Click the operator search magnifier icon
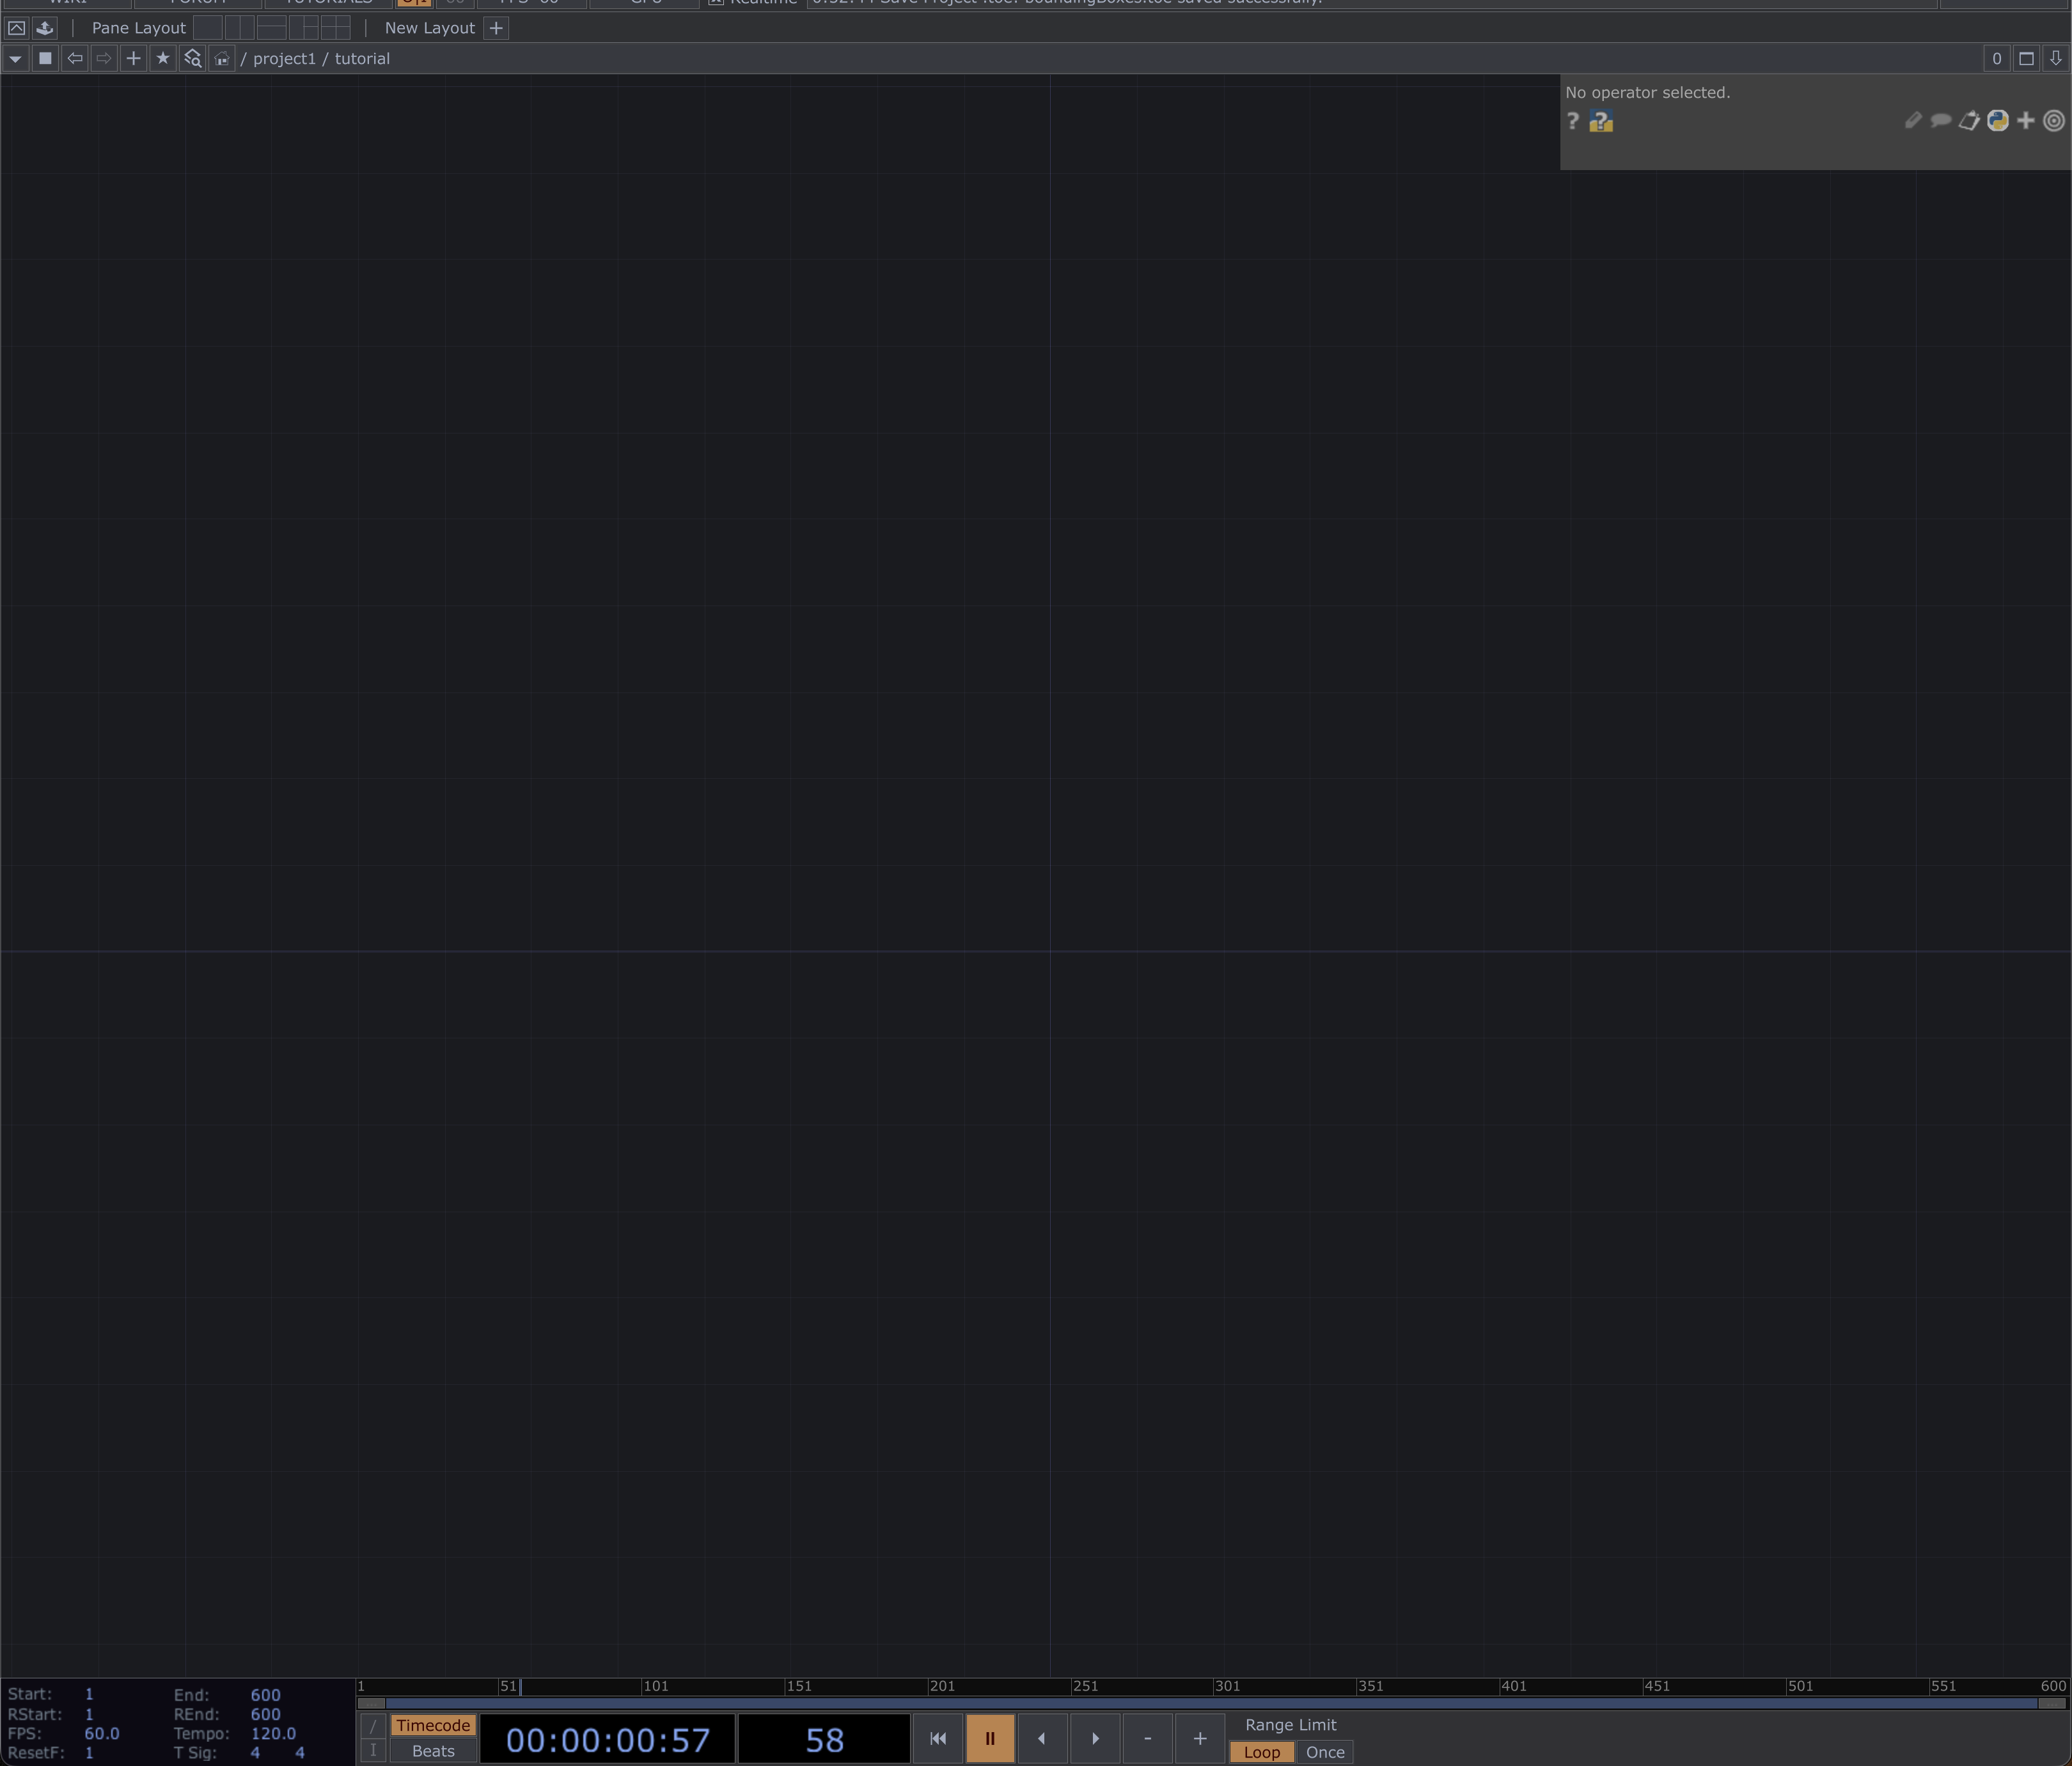The height and width of the screenshot is (1766, 2072). pos(193,59)
